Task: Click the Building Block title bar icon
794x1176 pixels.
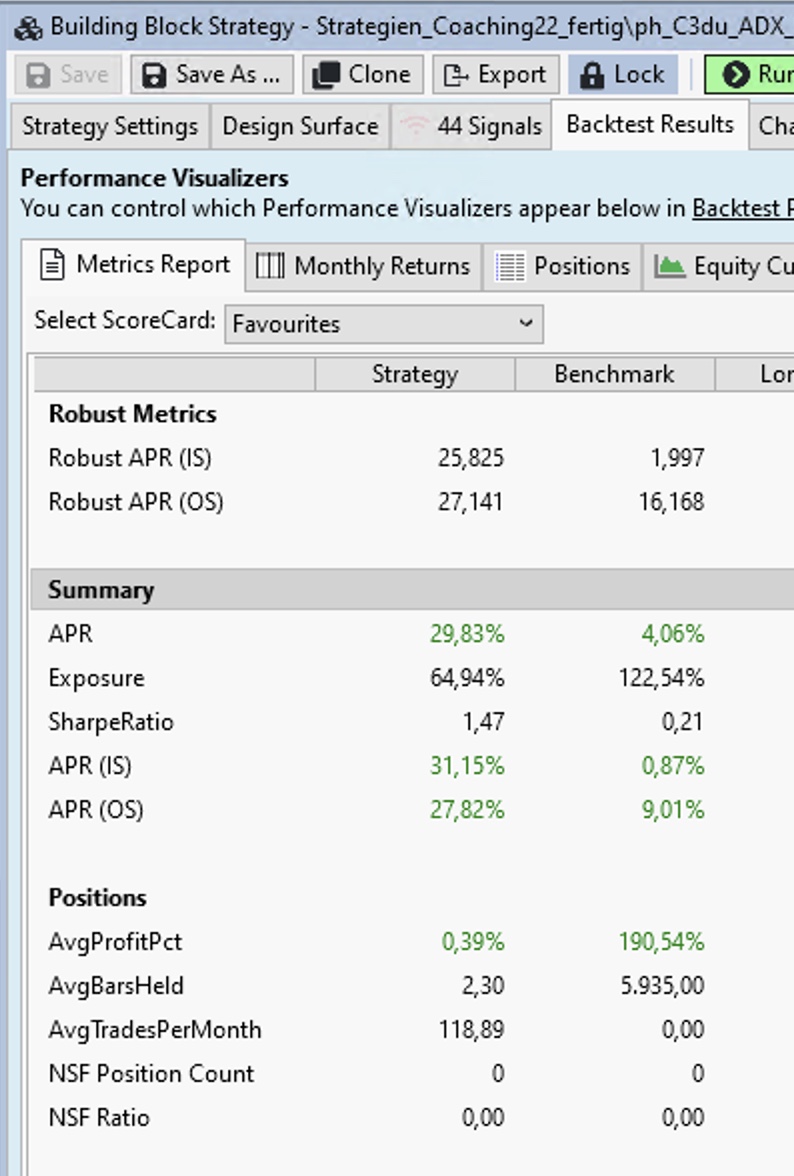Action: pyautogui.click(x=27, y=26)
